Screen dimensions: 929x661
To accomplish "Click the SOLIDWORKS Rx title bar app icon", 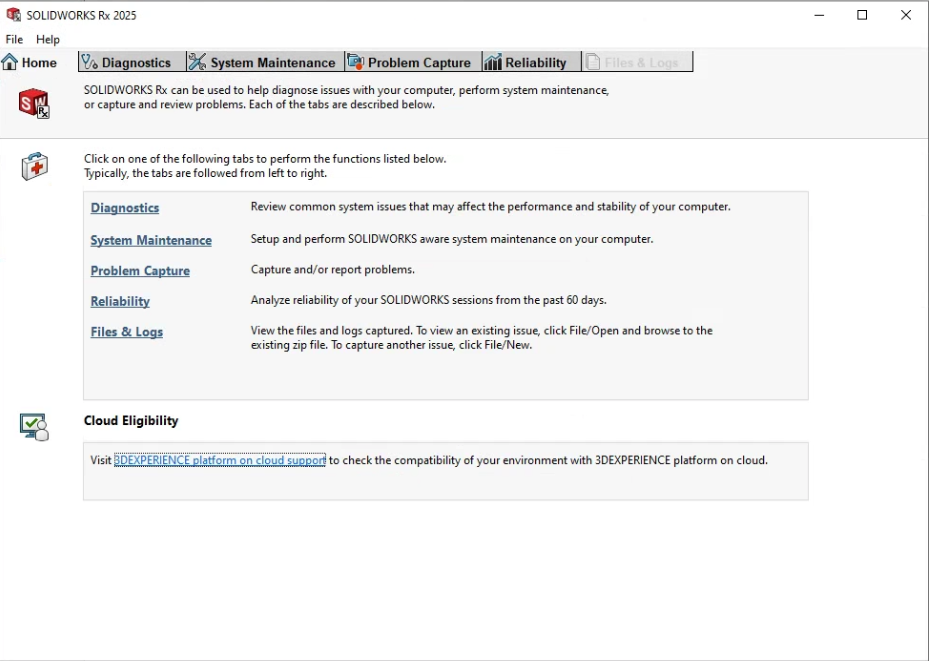I will [13, 15].
